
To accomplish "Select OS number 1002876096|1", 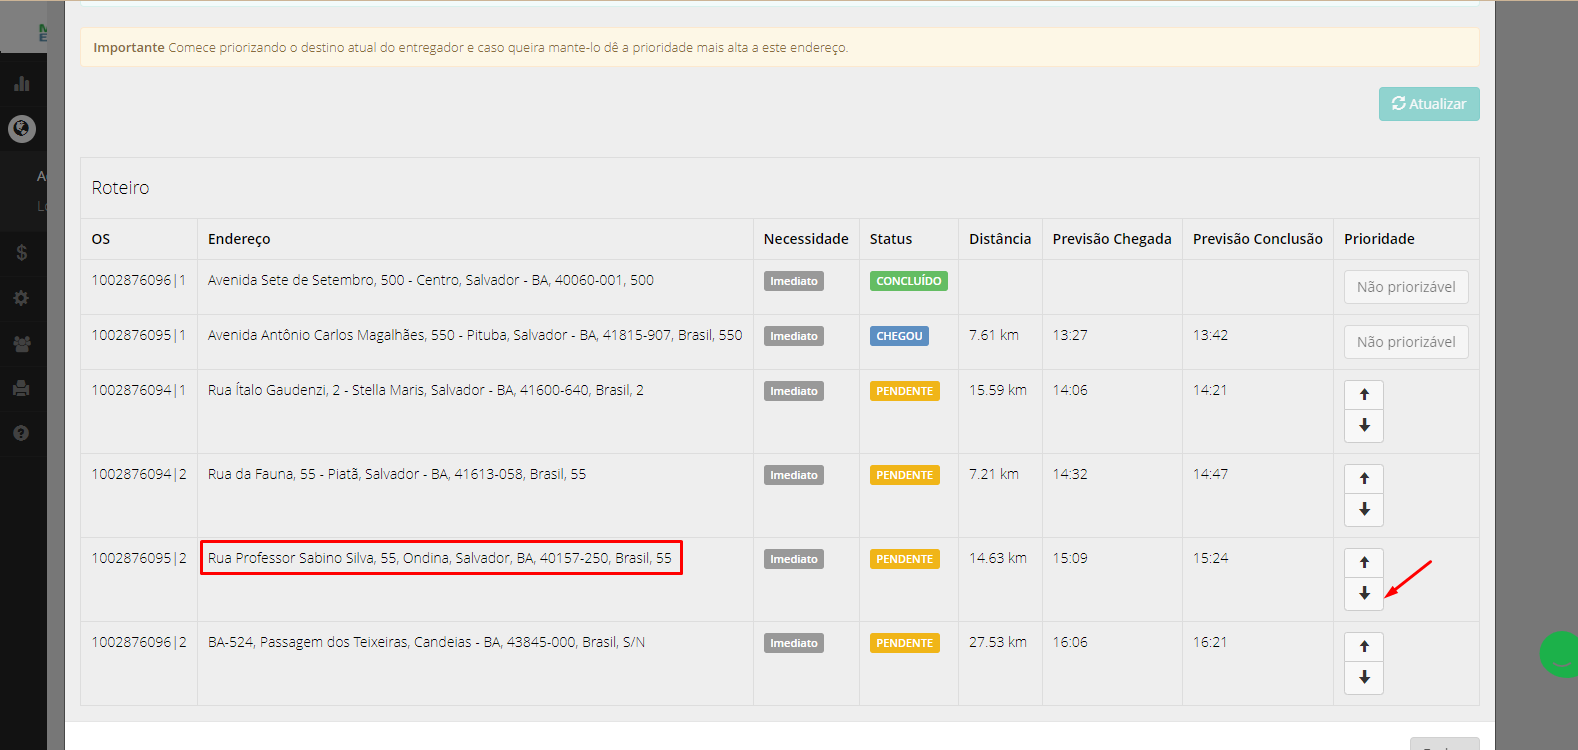I will [139, 280].
